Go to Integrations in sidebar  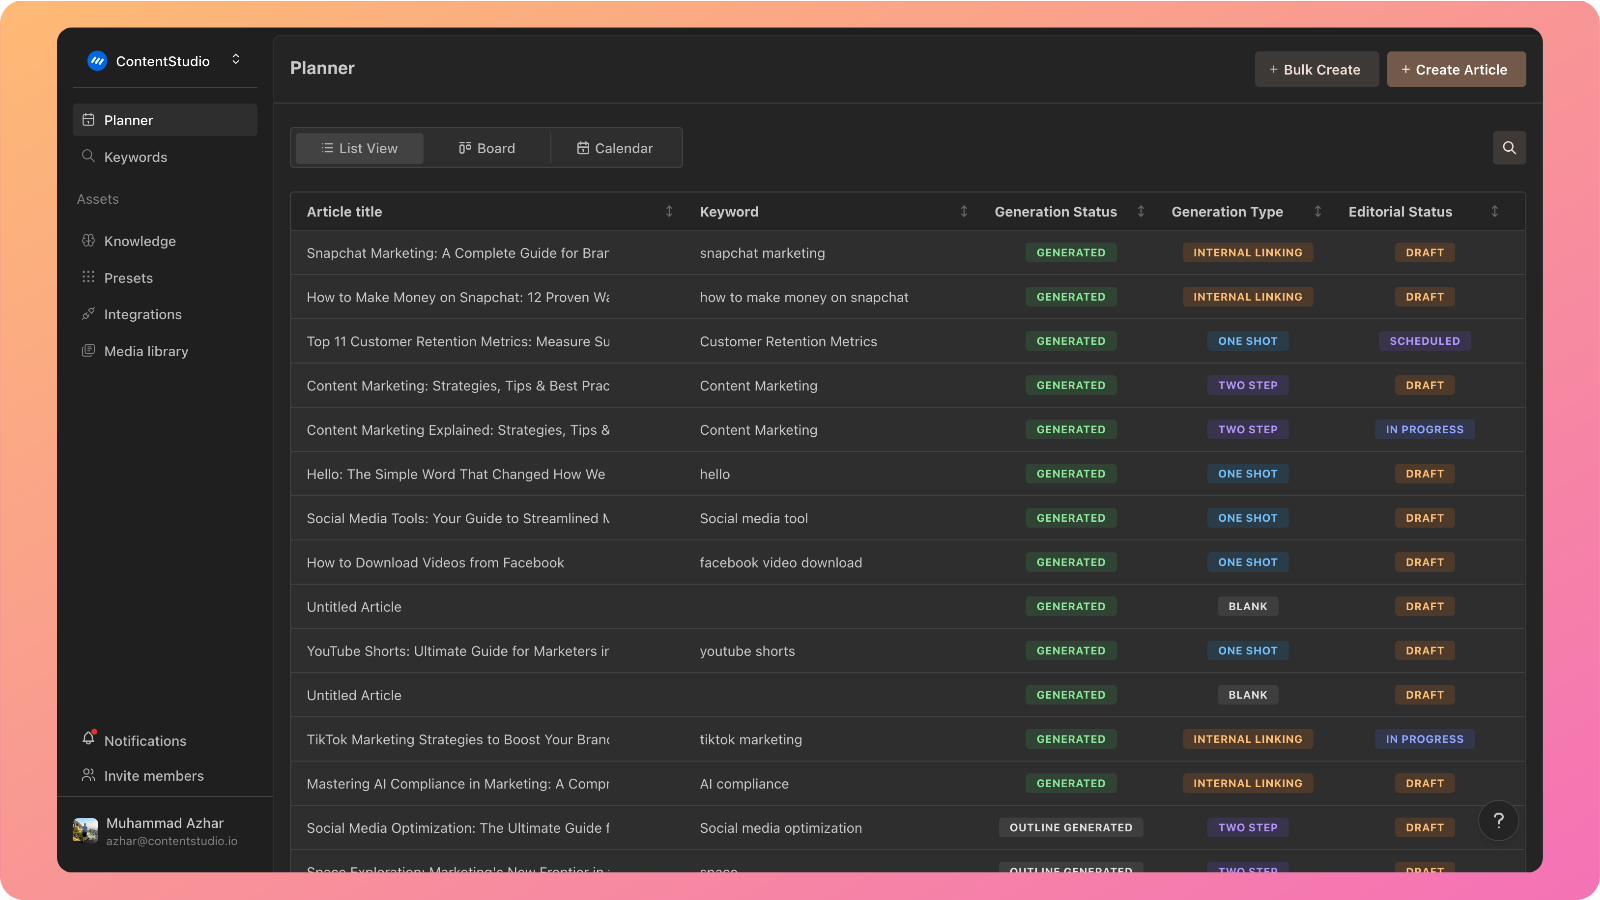click(x=142, y=314)
